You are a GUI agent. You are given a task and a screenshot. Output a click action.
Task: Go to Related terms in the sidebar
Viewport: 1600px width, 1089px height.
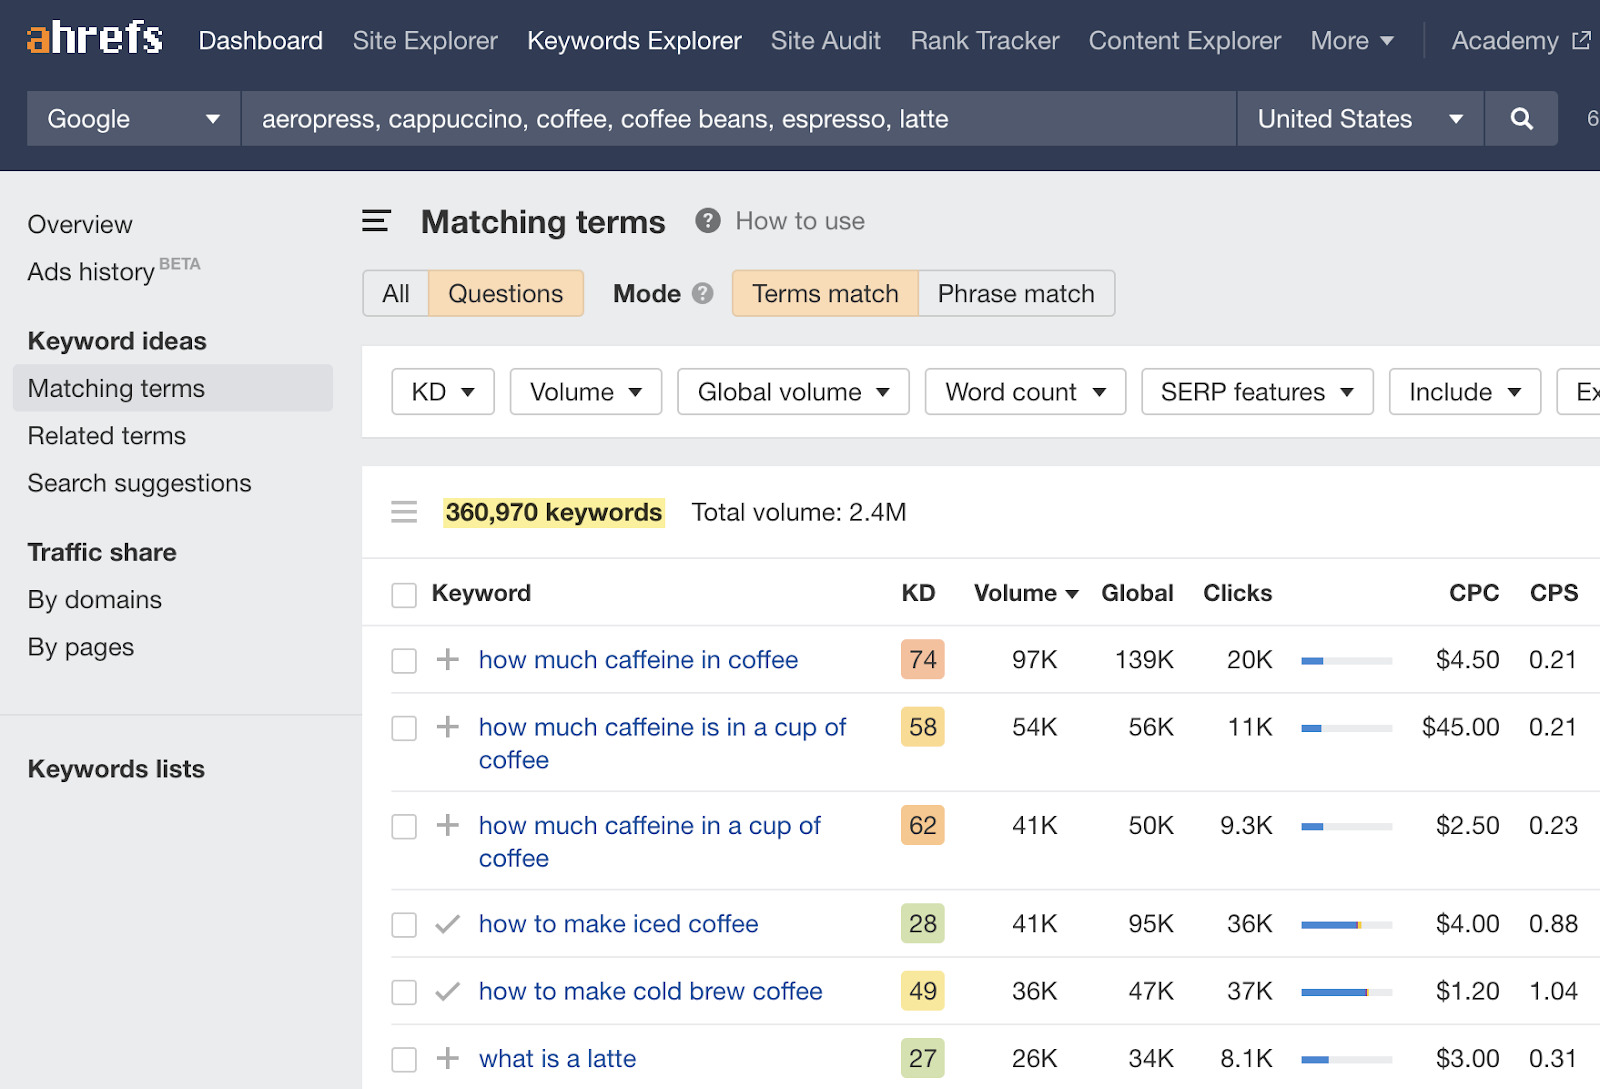pyautogui.click(x=107, y=436)
